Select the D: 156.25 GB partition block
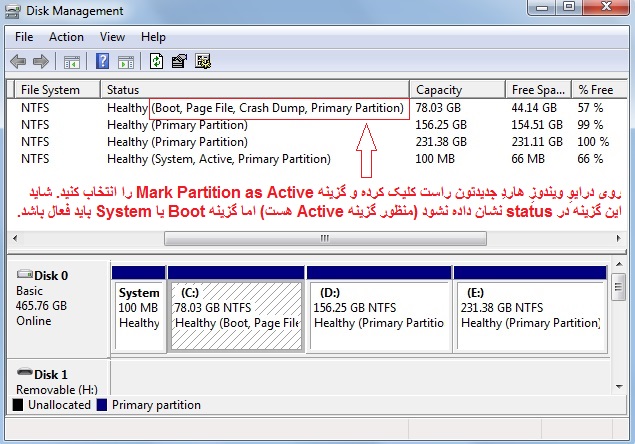Screen dimensions: 635x444 click(378, 314)
